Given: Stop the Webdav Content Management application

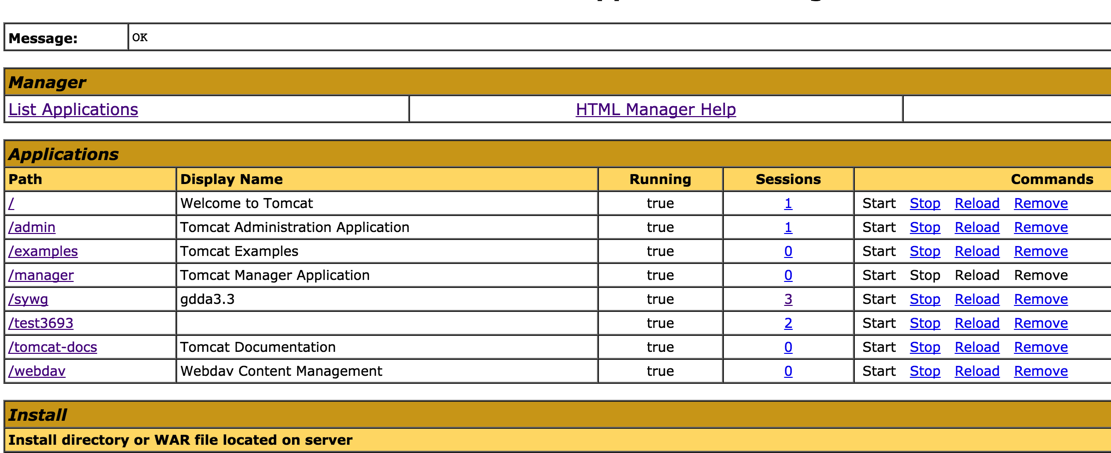Looking at the screenshot, I should tap(925, 371).
